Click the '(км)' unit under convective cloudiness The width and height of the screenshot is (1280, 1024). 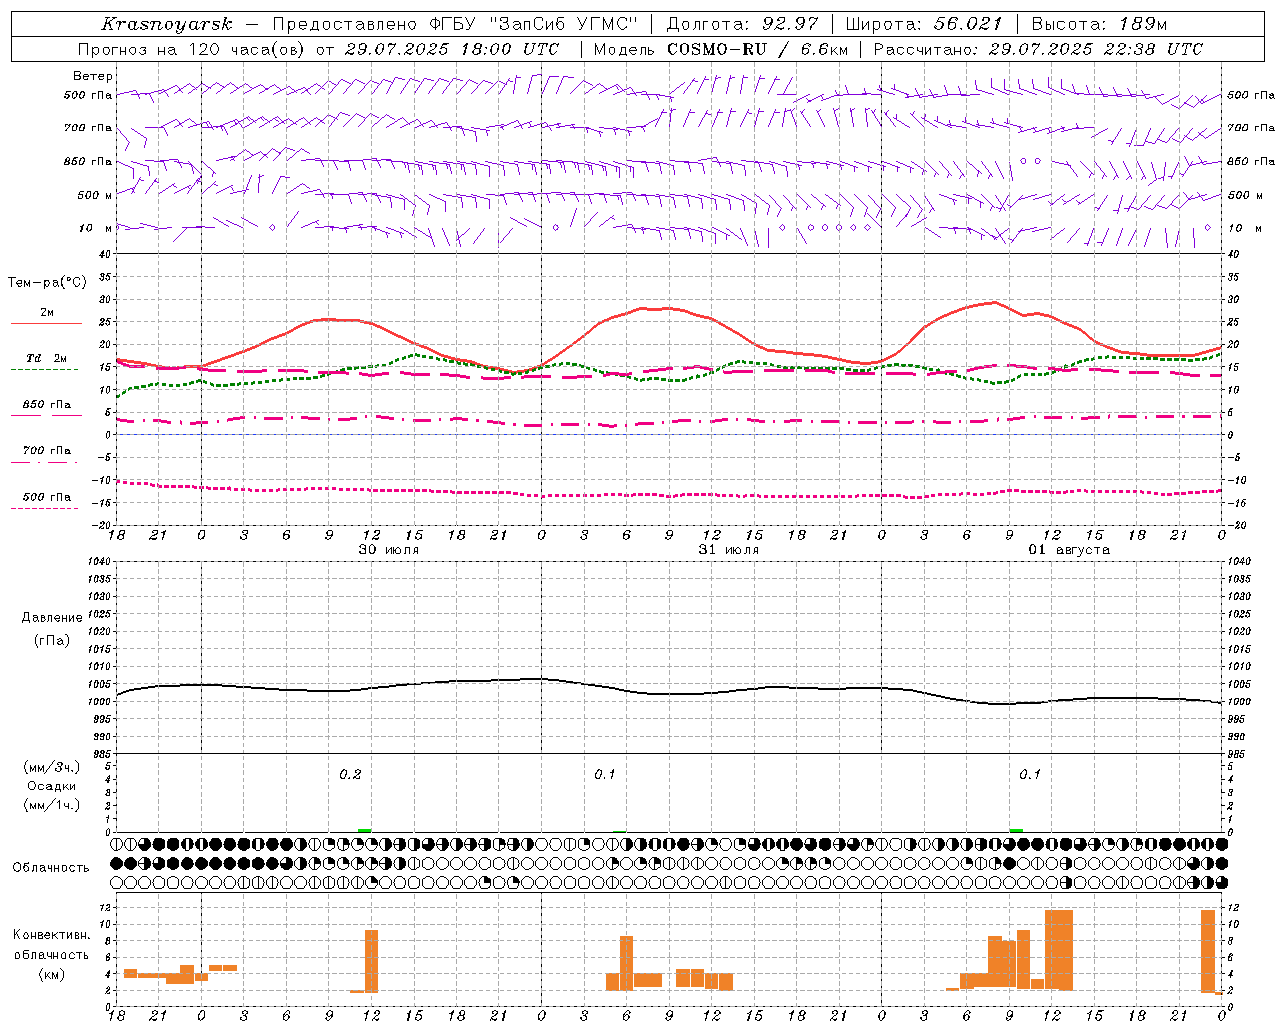tap(51, 973)
